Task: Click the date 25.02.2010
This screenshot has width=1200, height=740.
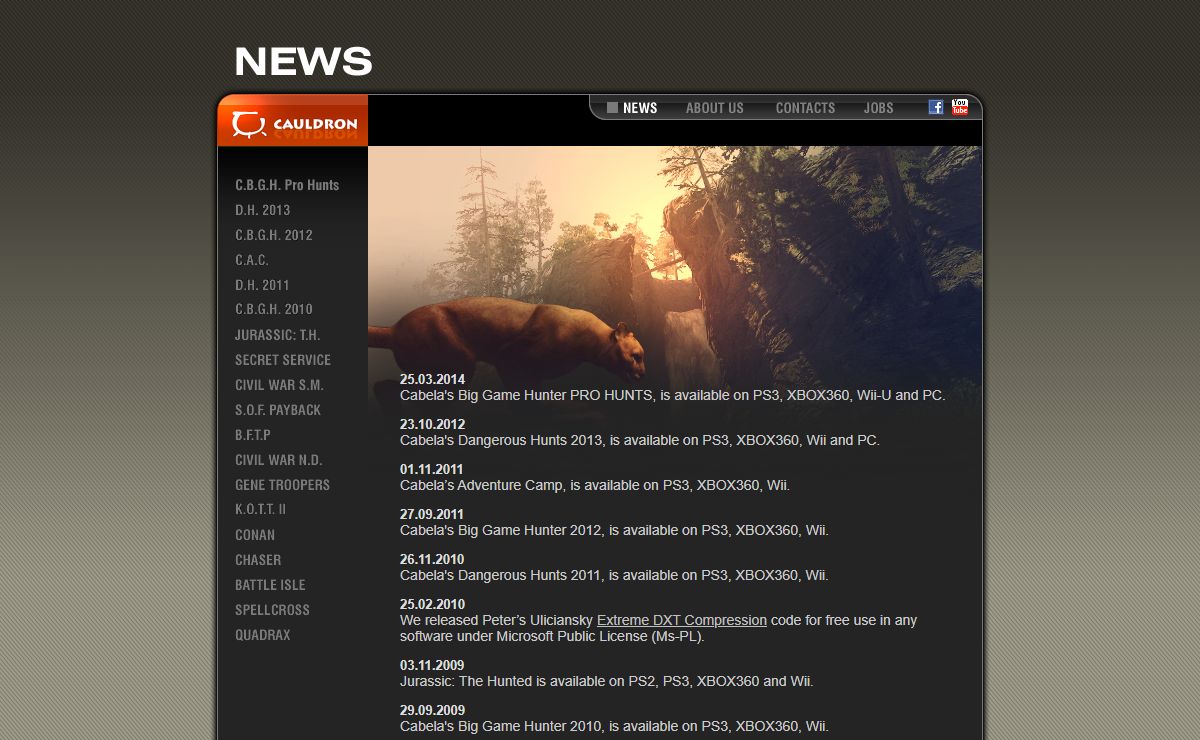Action: coord(432,604)
